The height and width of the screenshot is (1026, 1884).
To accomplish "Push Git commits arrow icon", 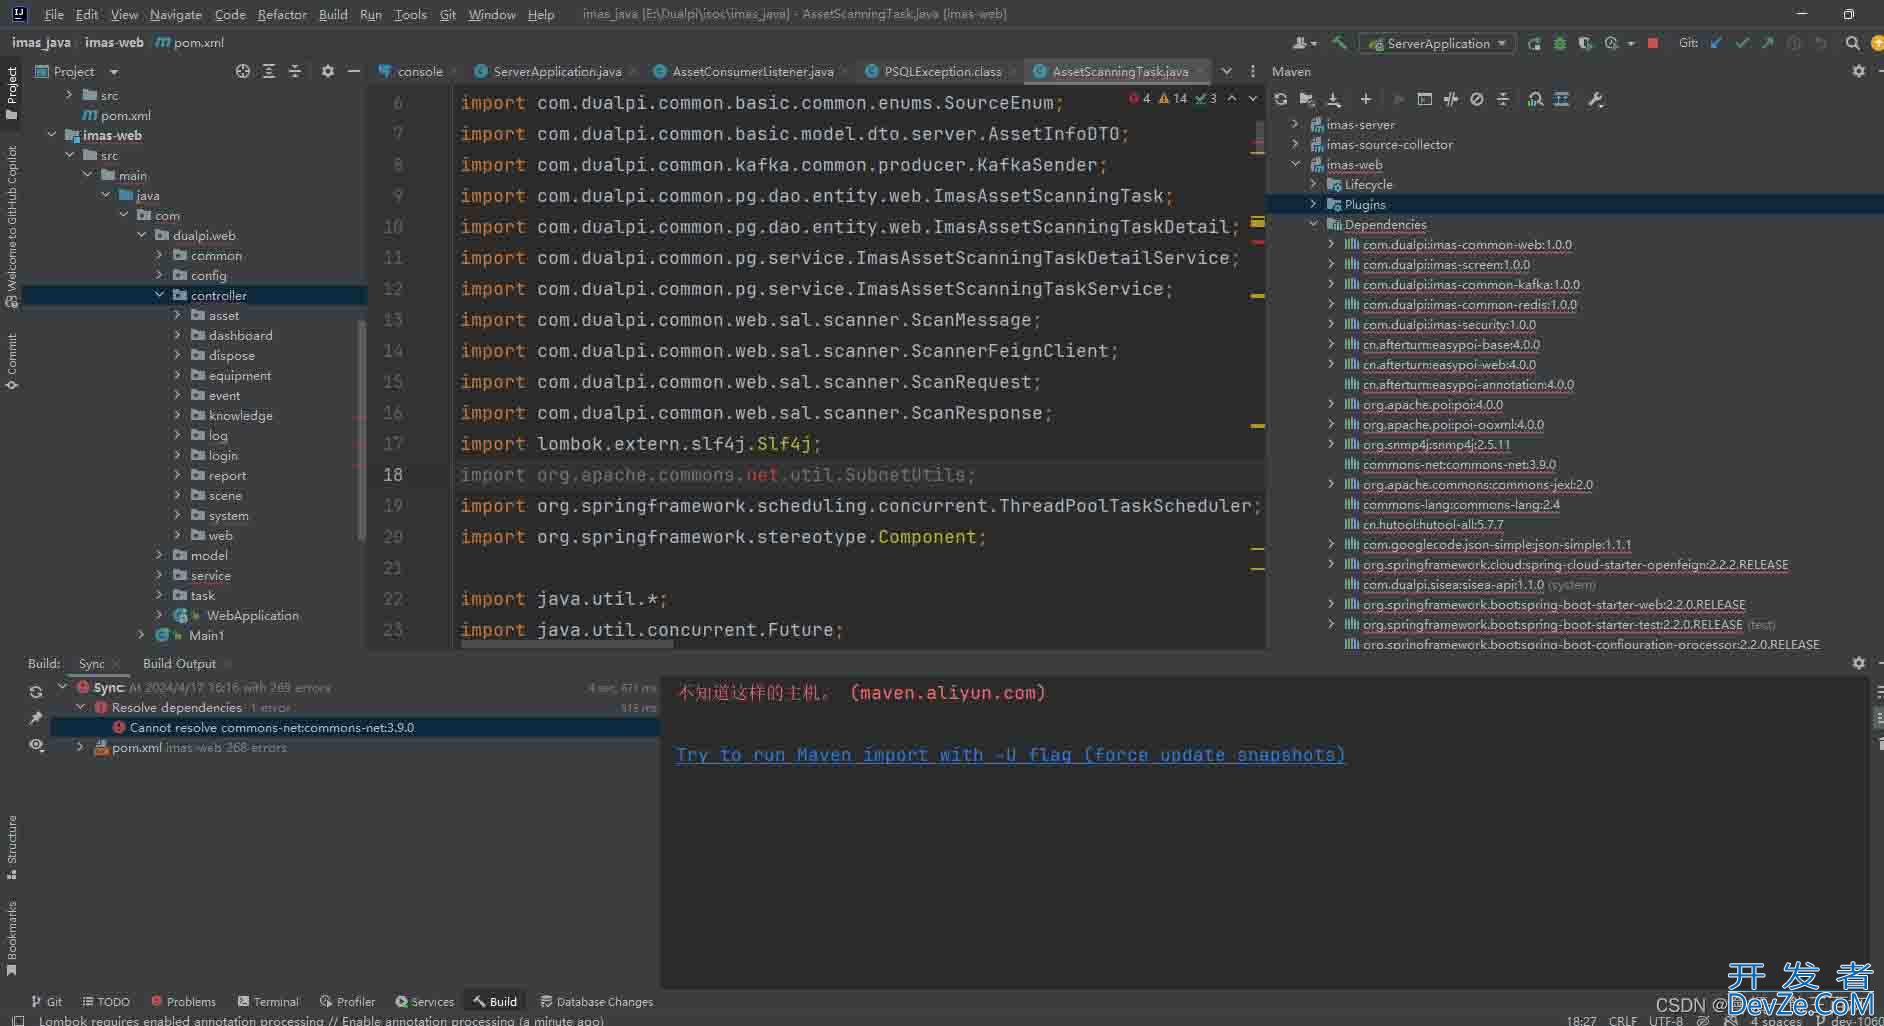I will pyautogui.click(x=1768, y=43).
